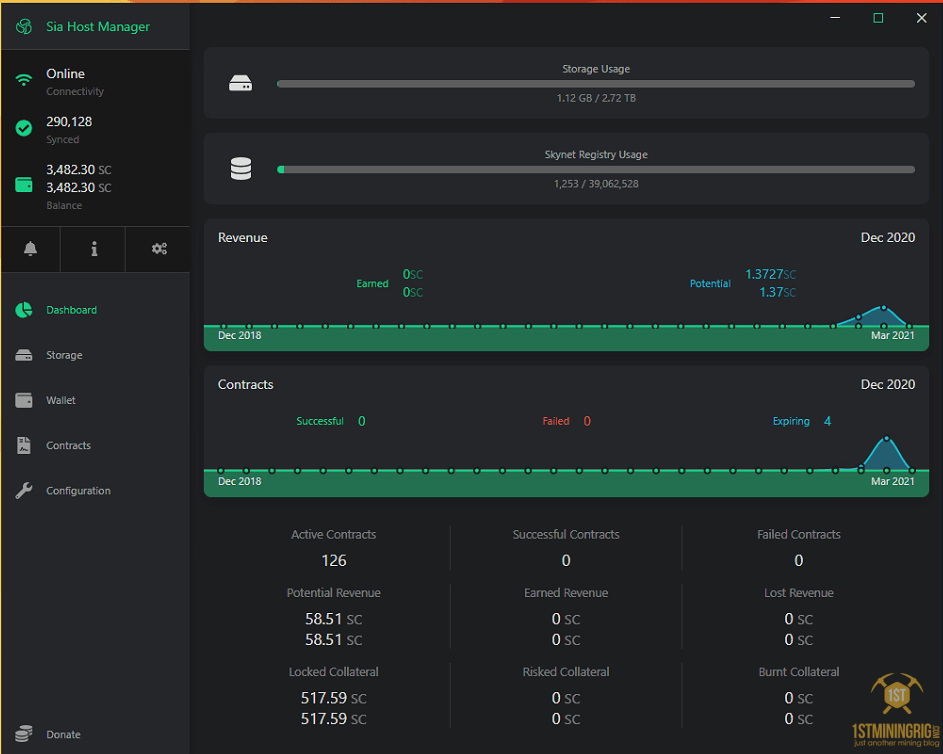Click the Storage Usage hard drive icon
943x754 pixels.
click(241, 83)
